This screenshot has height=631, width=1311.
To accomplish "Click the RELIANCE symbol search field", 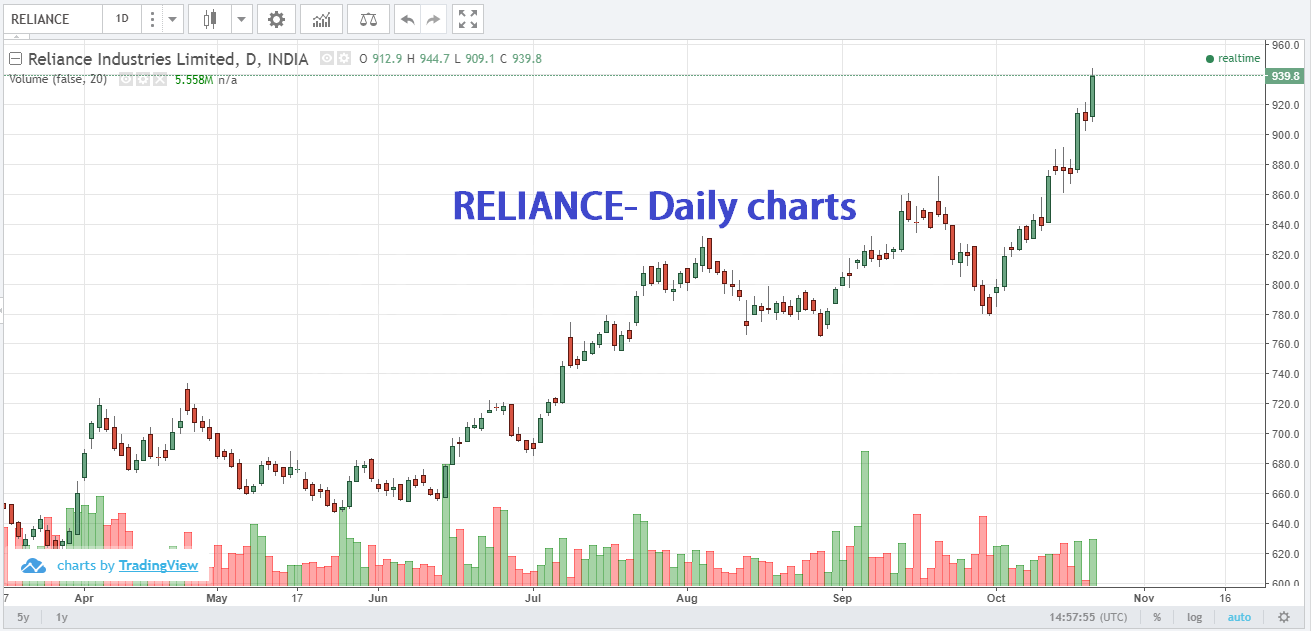I will pos(53,19).
